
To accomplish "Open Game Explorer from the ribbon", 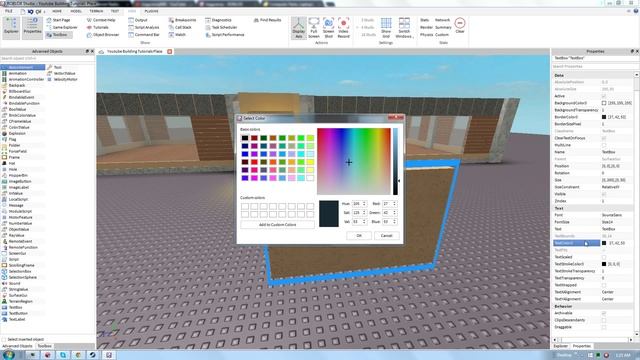I will click(x=62, y=27).
